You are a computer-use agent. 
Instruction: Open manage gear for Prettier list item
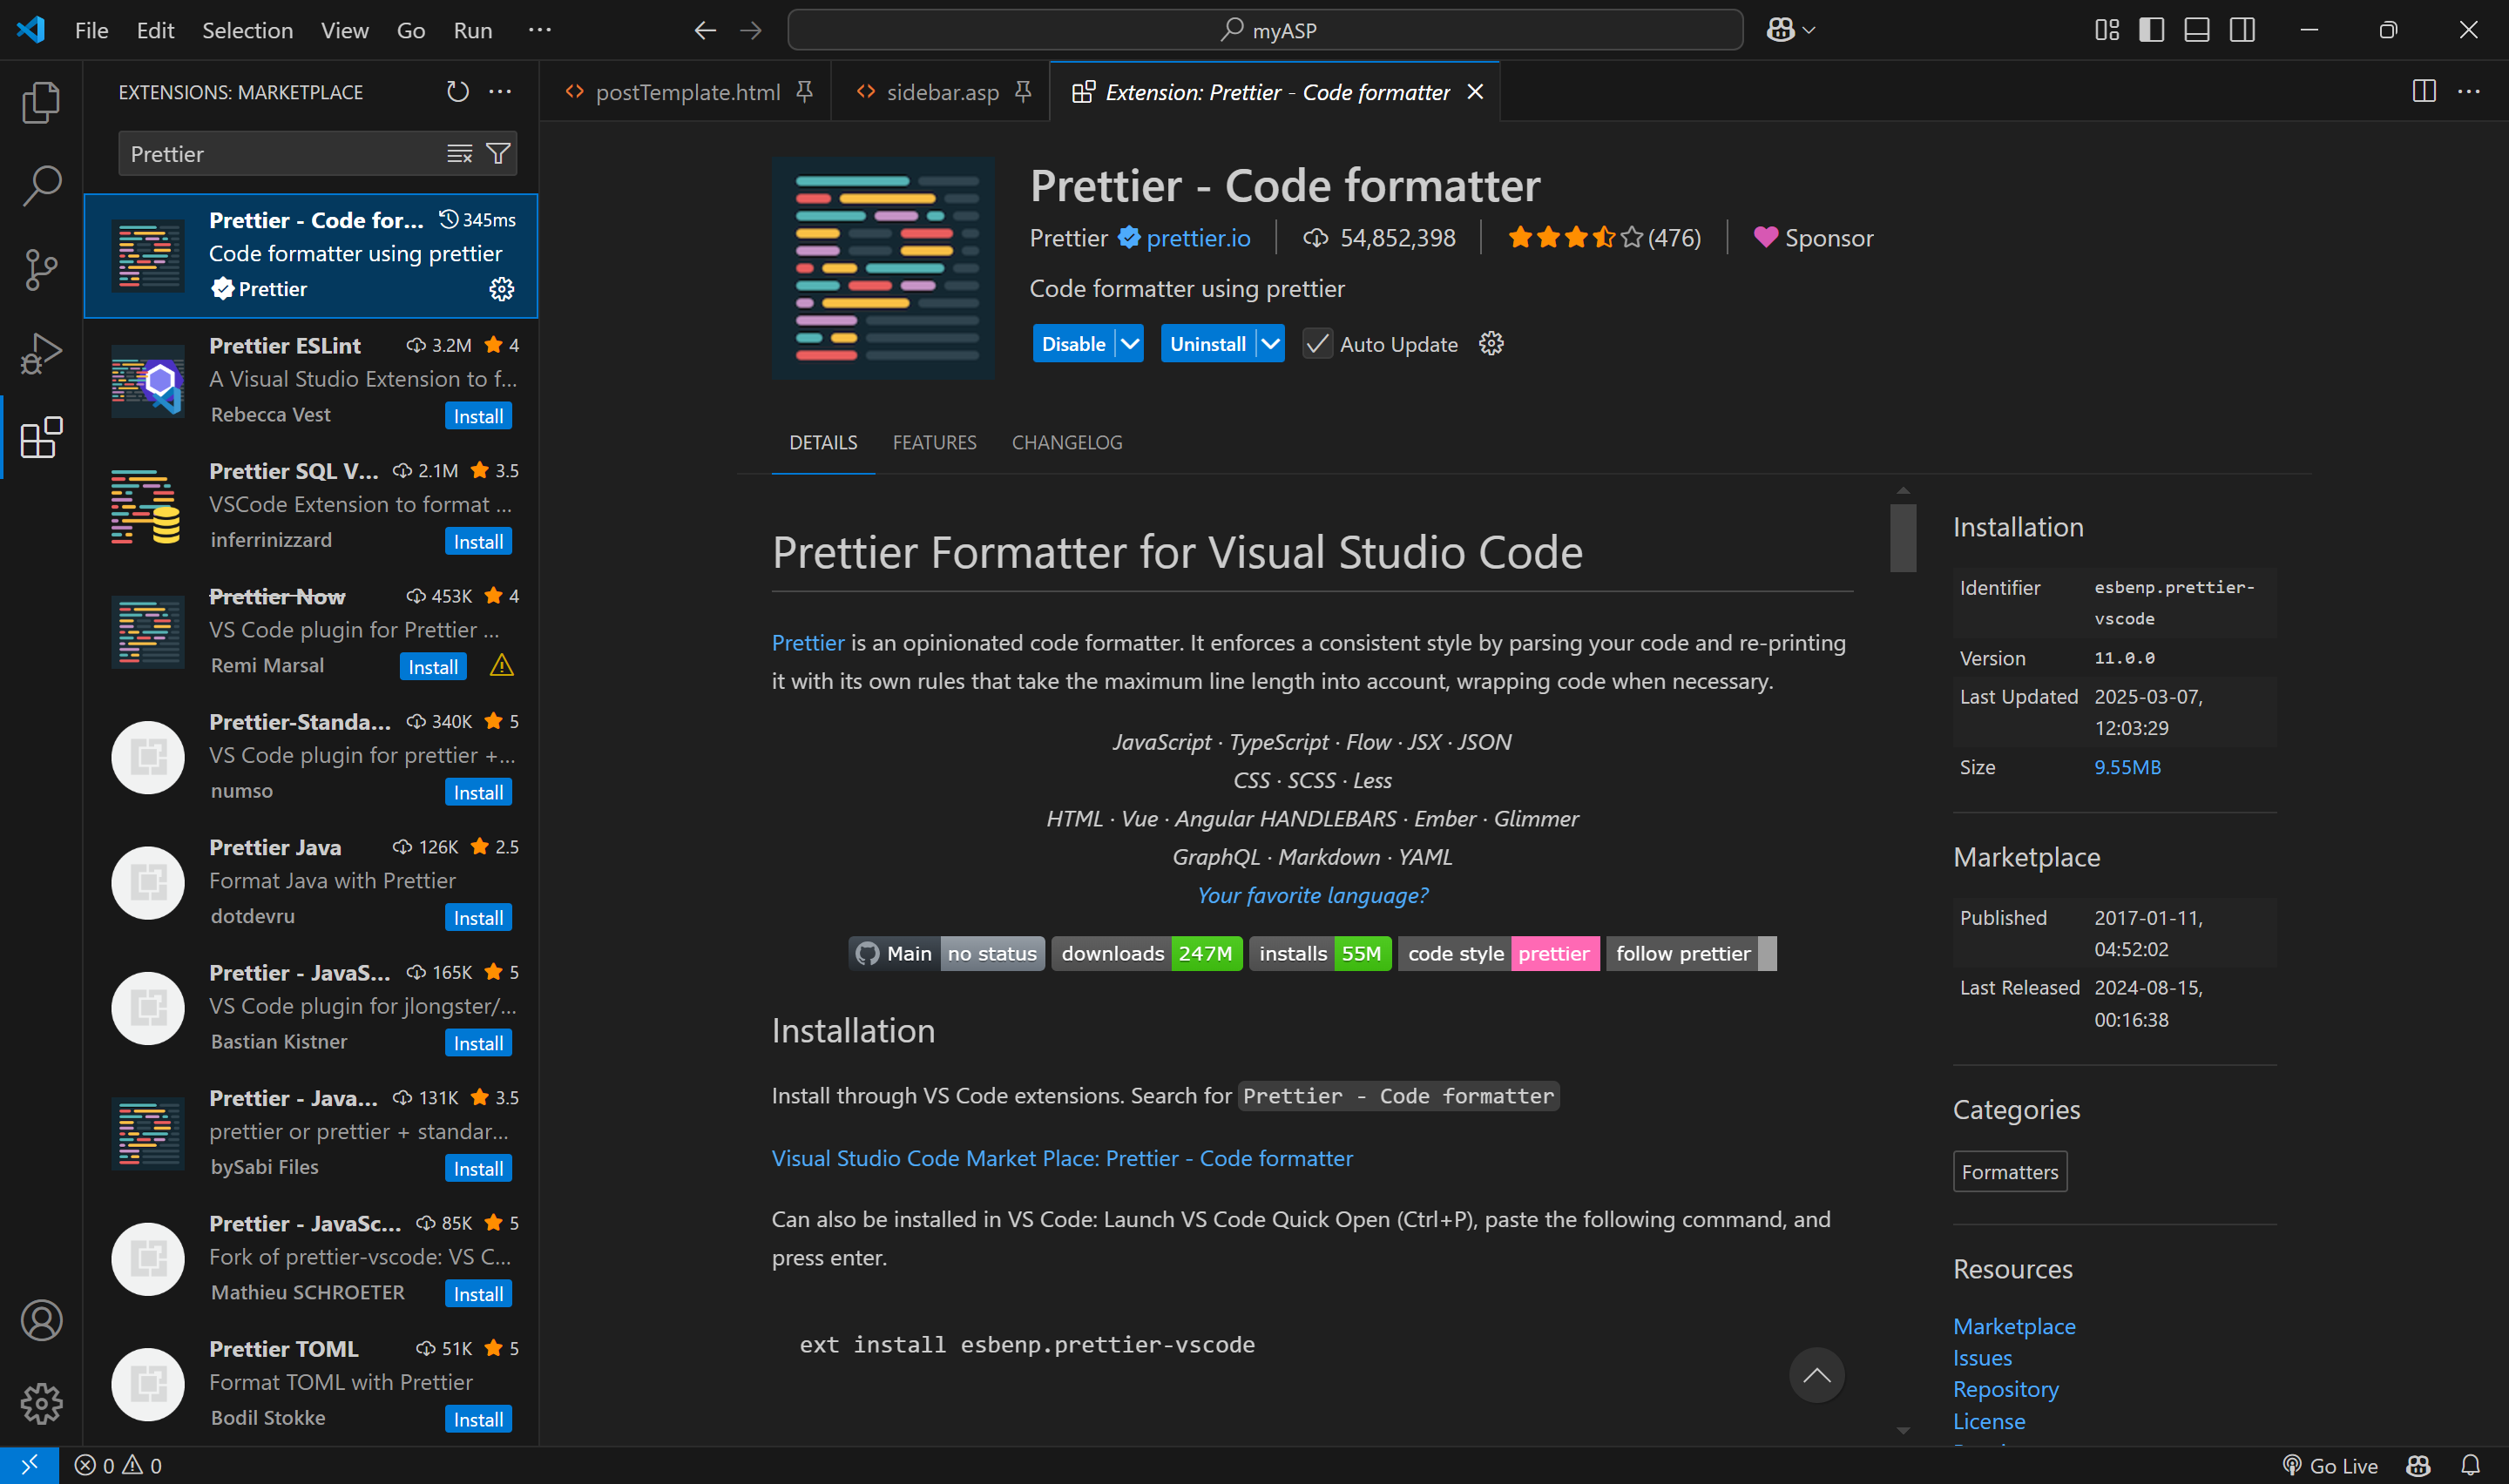pyautogui.click(x=501, y=289)
